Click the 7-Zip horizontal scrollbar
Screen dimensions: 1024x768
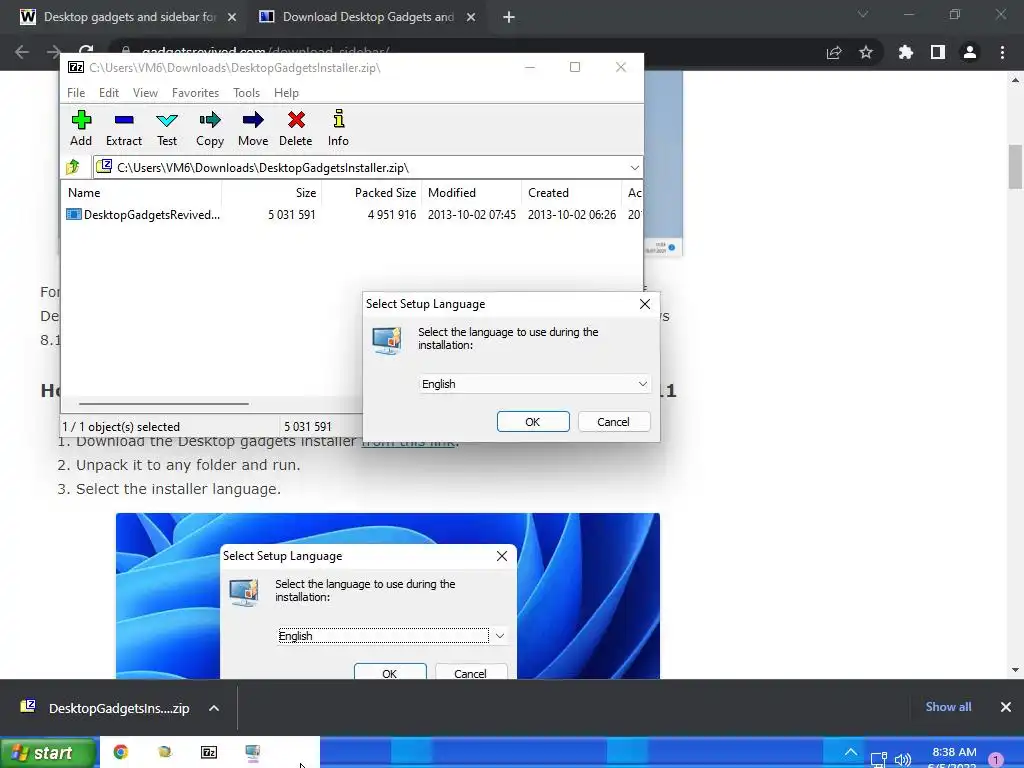coord(163,404)
